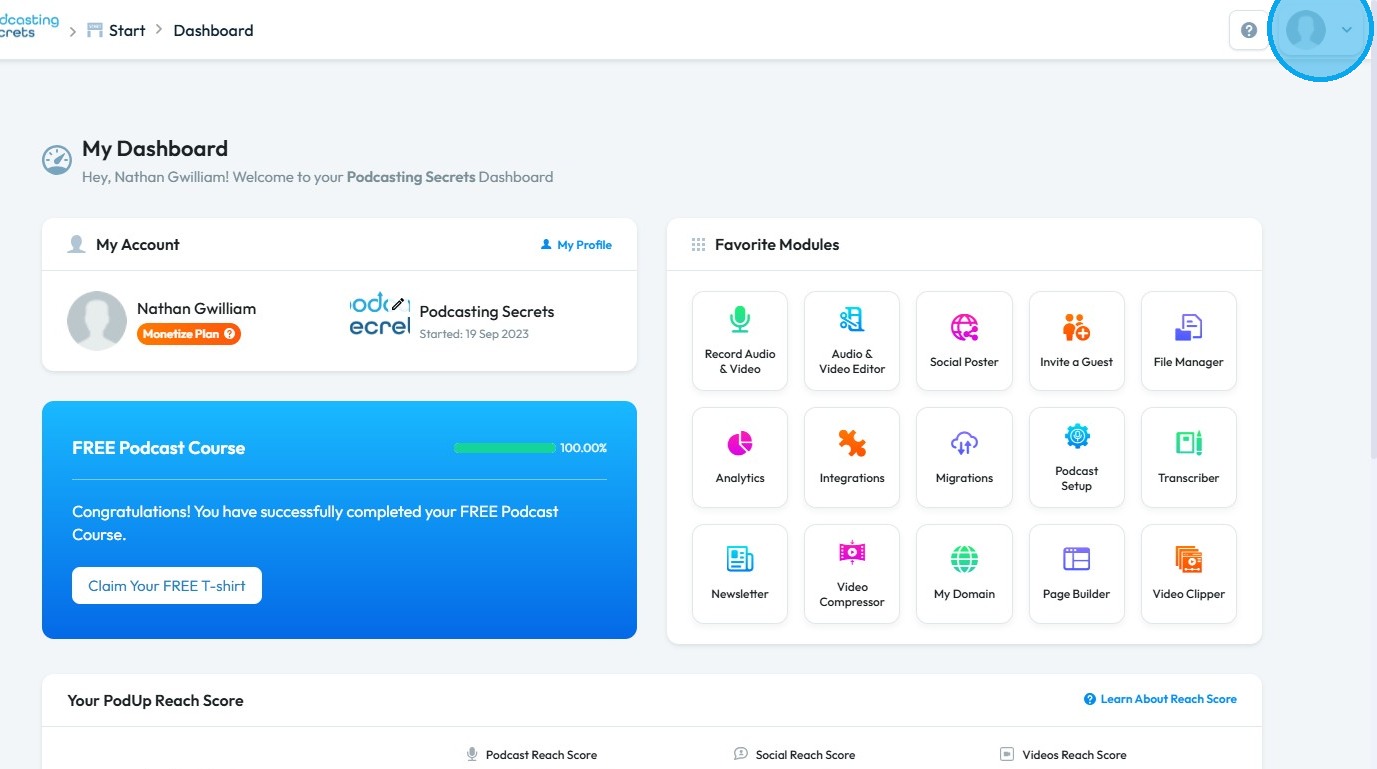Click the Nathan Gwilliam profile avatar thumbnail
The height and width of the screenshot is (769, 1377).
pos(97,321)
